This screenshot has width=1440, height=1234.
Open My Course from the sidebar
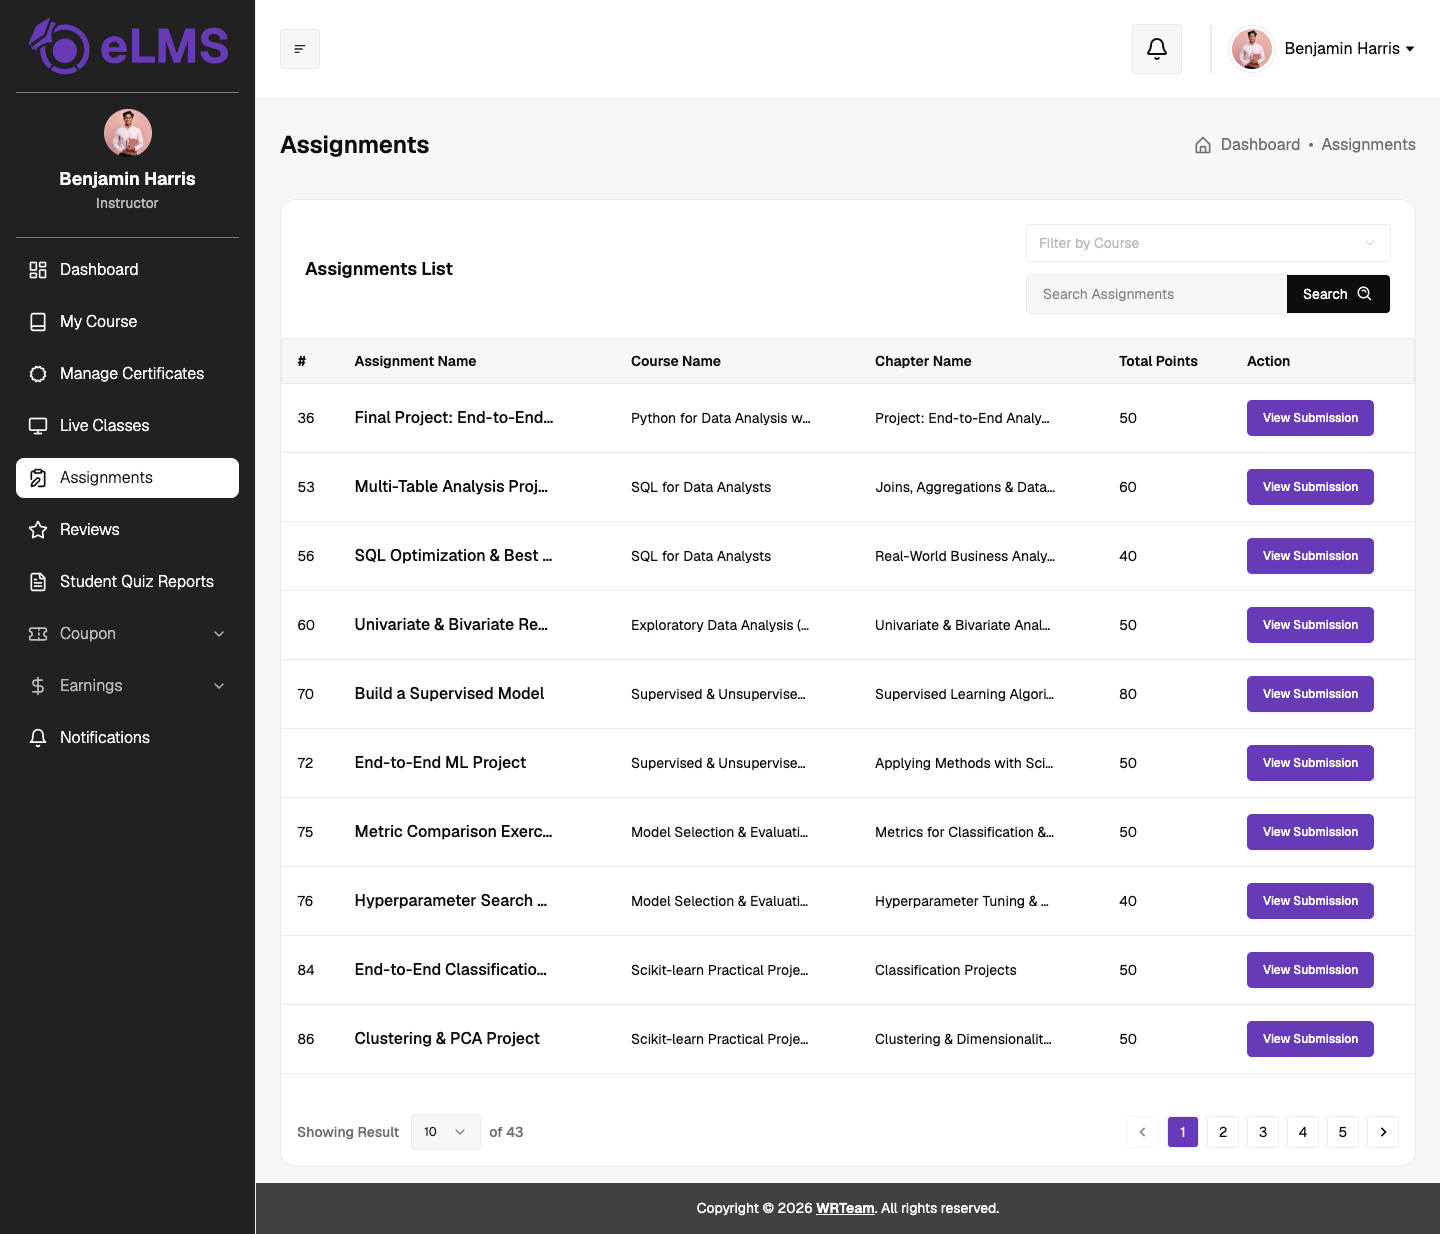click(x=127, y=322)
